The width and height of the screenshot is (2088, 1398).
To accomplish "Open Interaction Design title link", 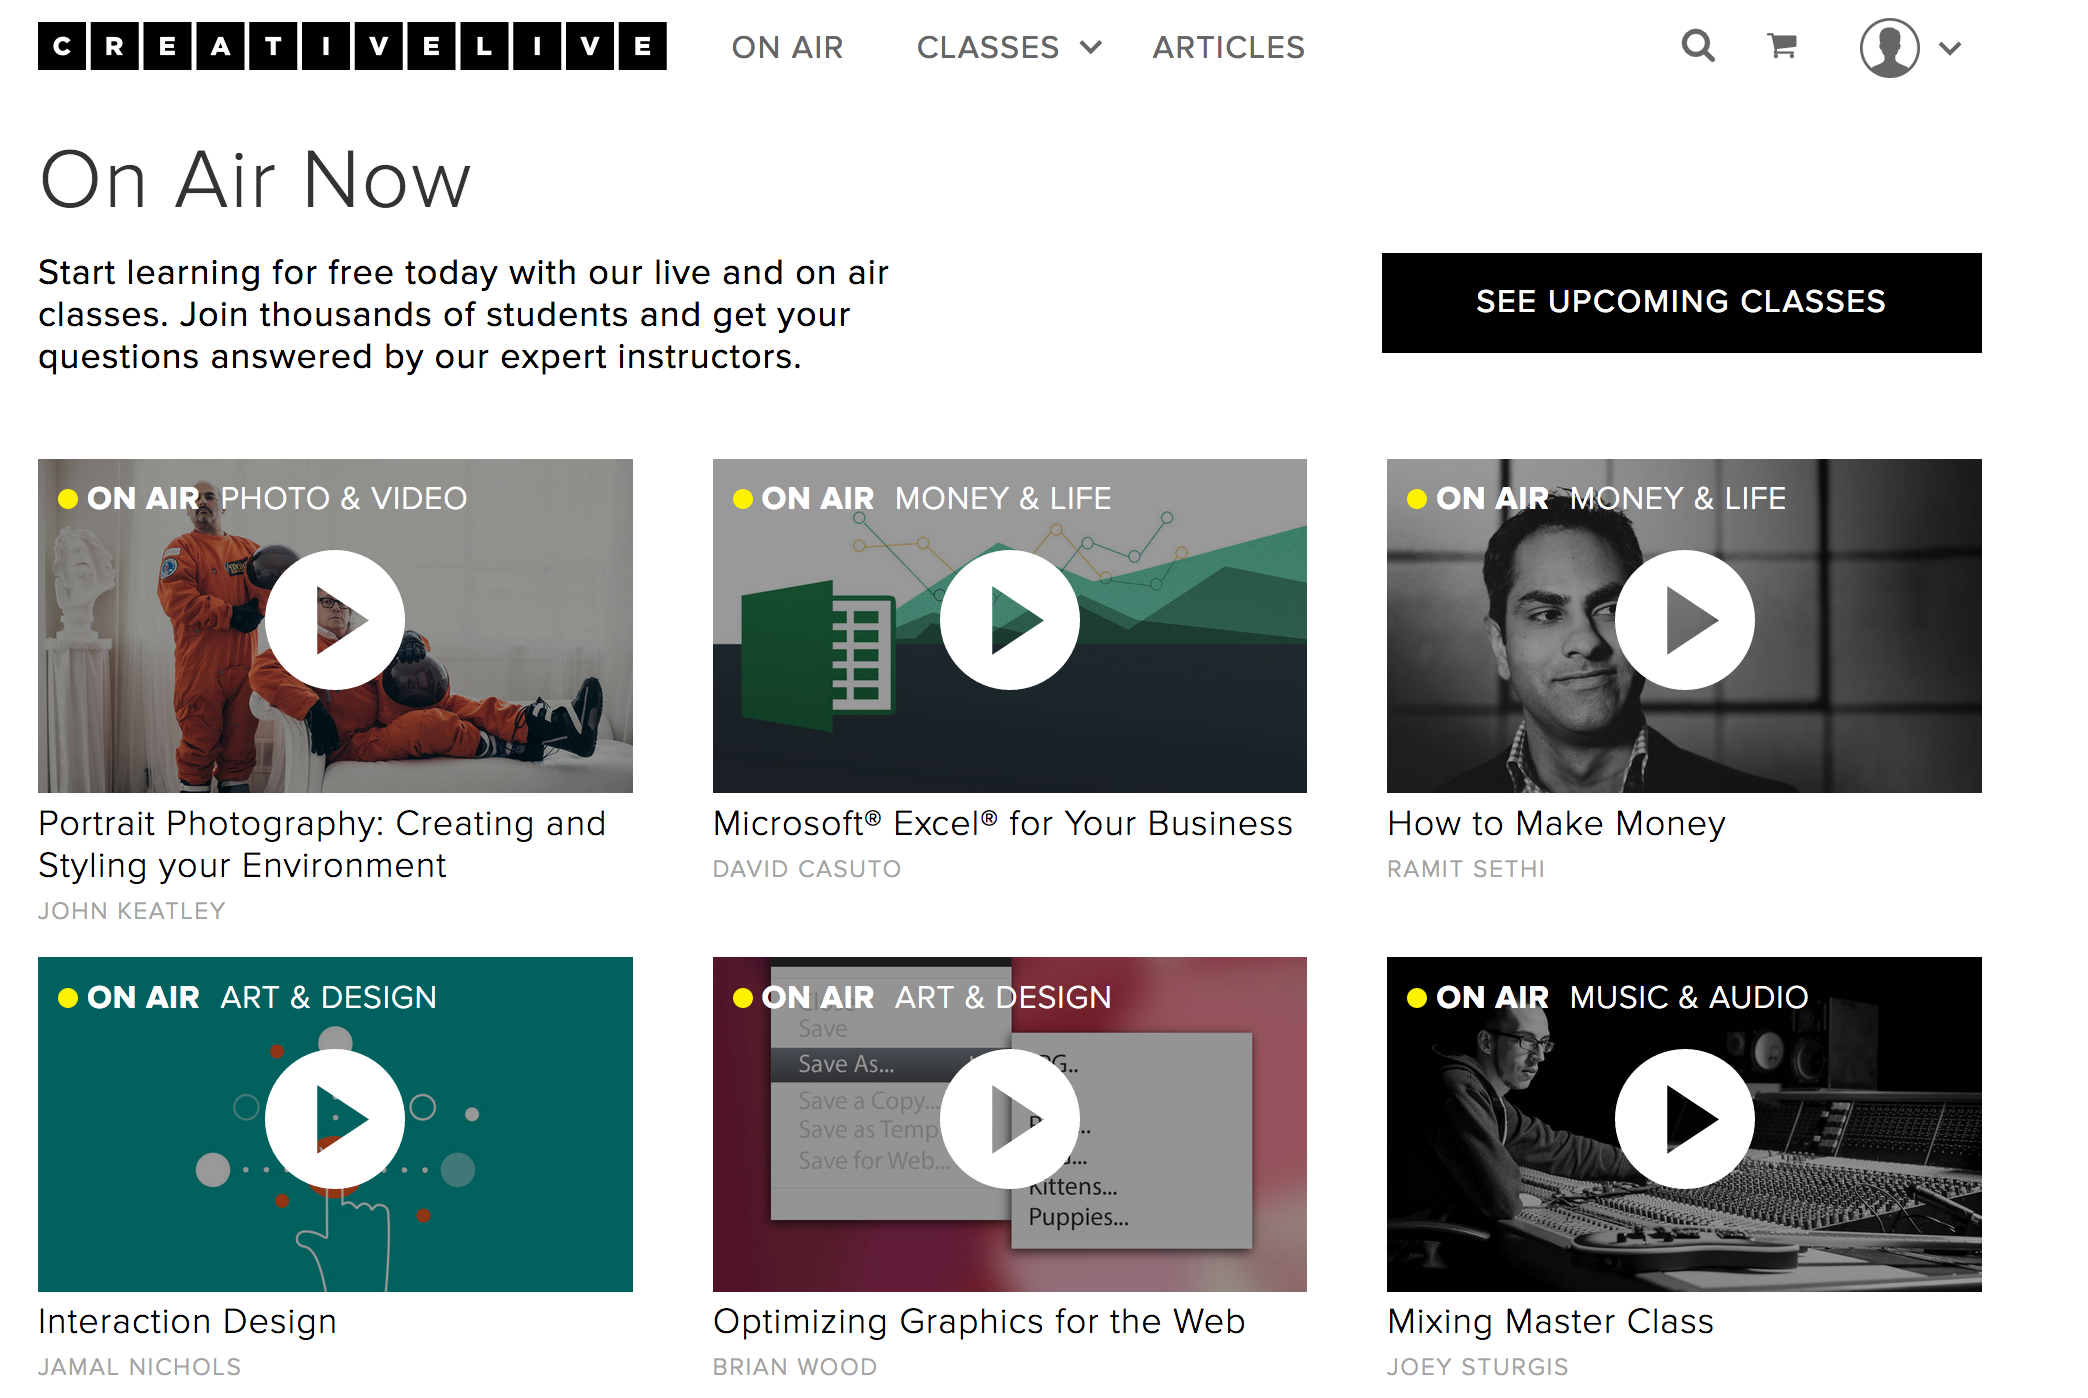I will [187, 1321].
